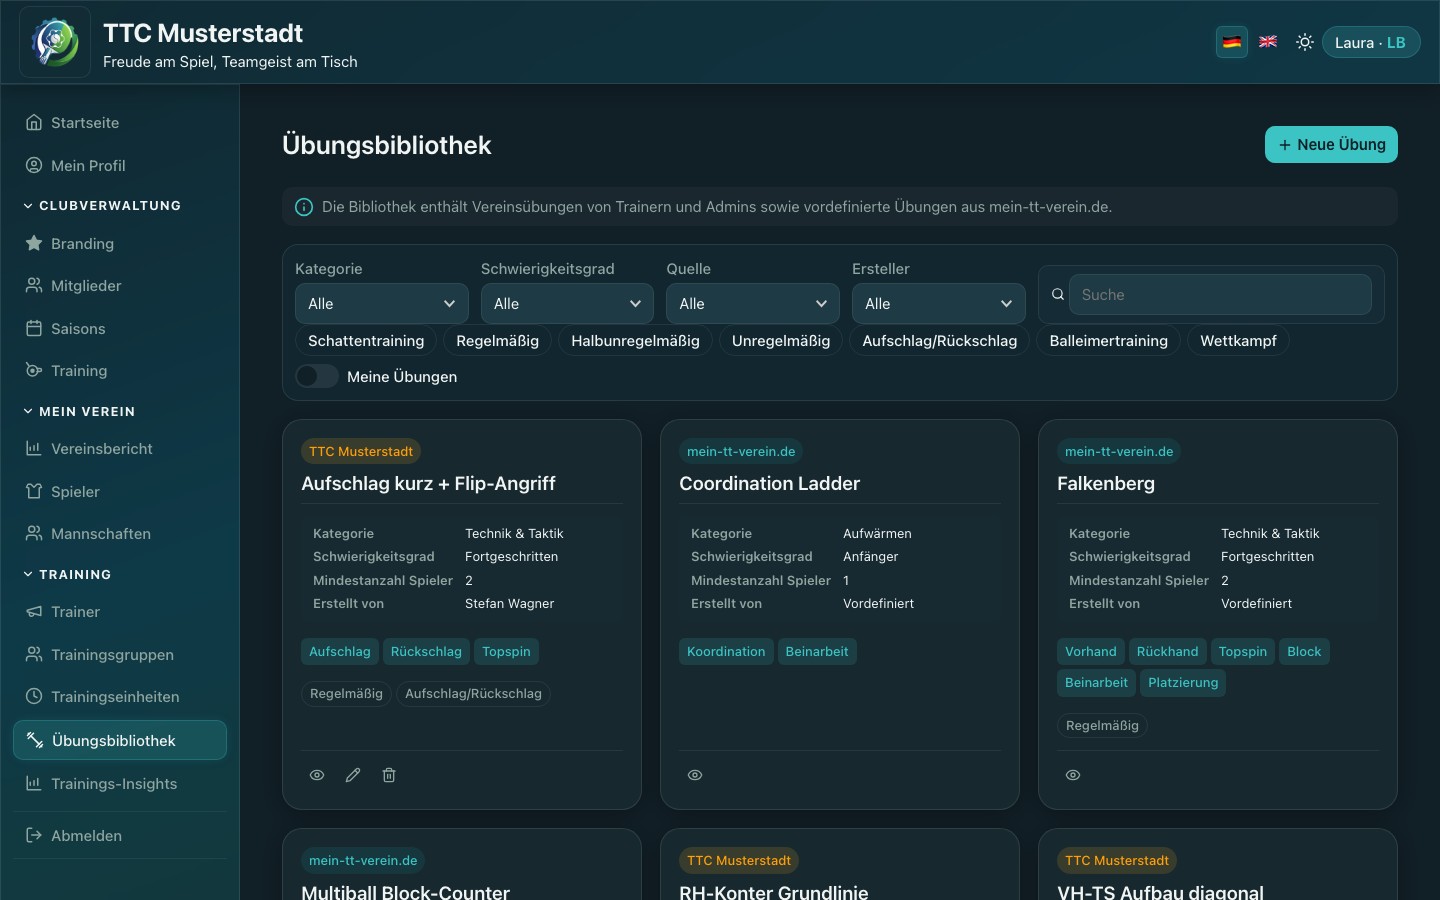Delete Aufschlag kurz + Flip-Angriff trash icon
This screenshot has height=900, width=1440.
pos(389,775)
